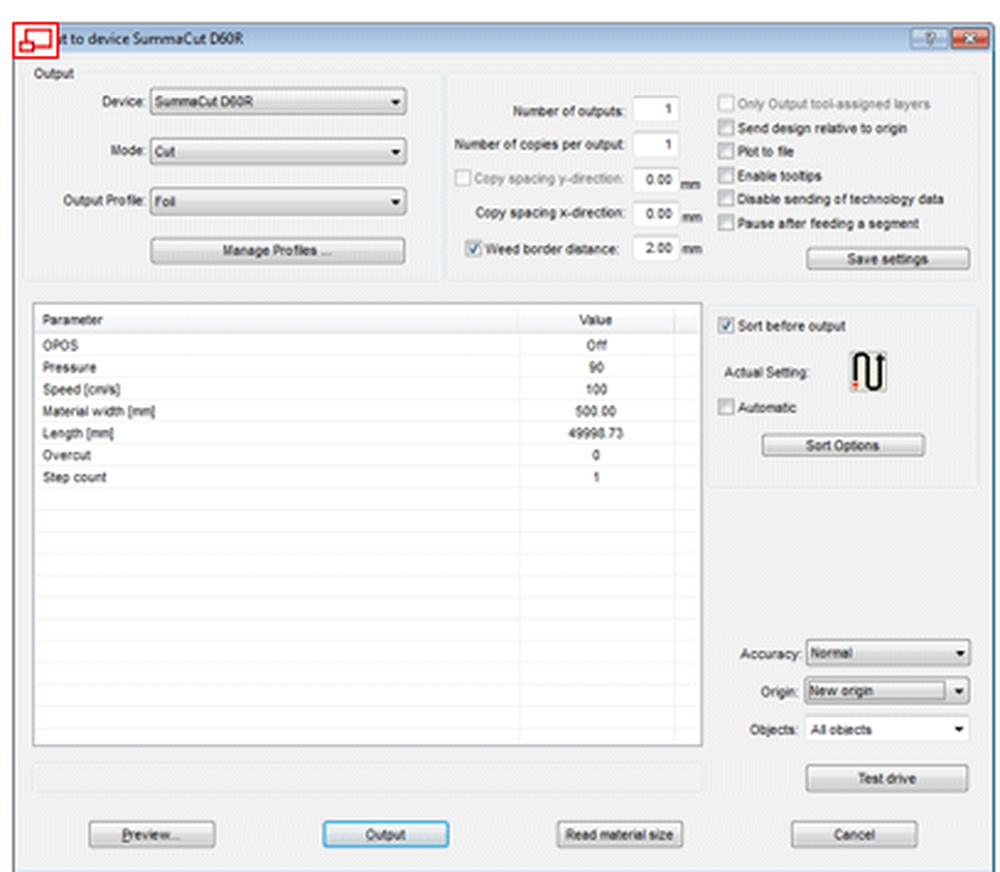Viewport: 1000px width, 872px height.
Task: Click Copy spacing x-direction value field
Action: click(656, 214)
